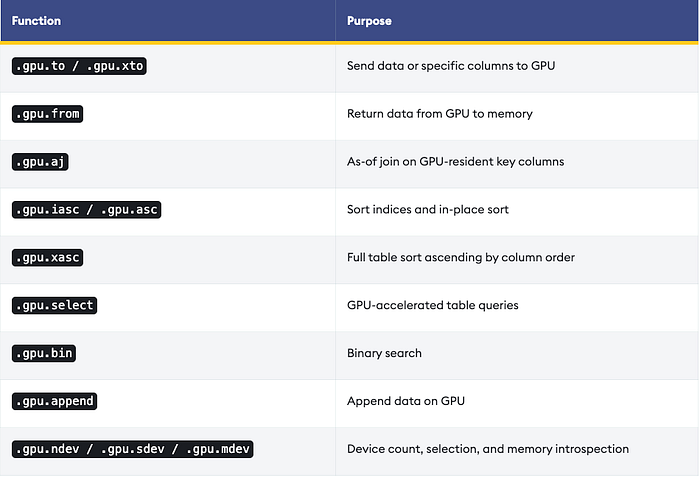Screen dimensions: 700x477
Task: Click the Purpose column header
Action: coord(369,21)
